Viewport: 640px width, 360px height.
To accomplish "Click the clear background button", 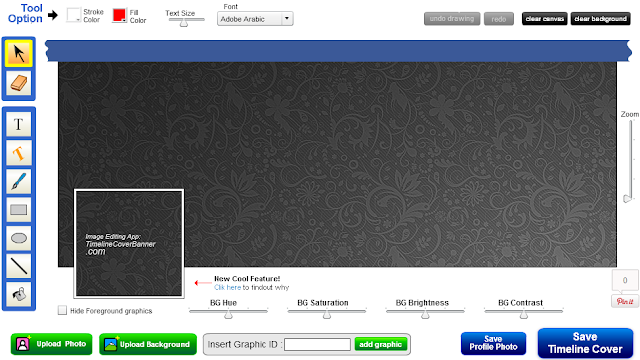I will [600, 19].
